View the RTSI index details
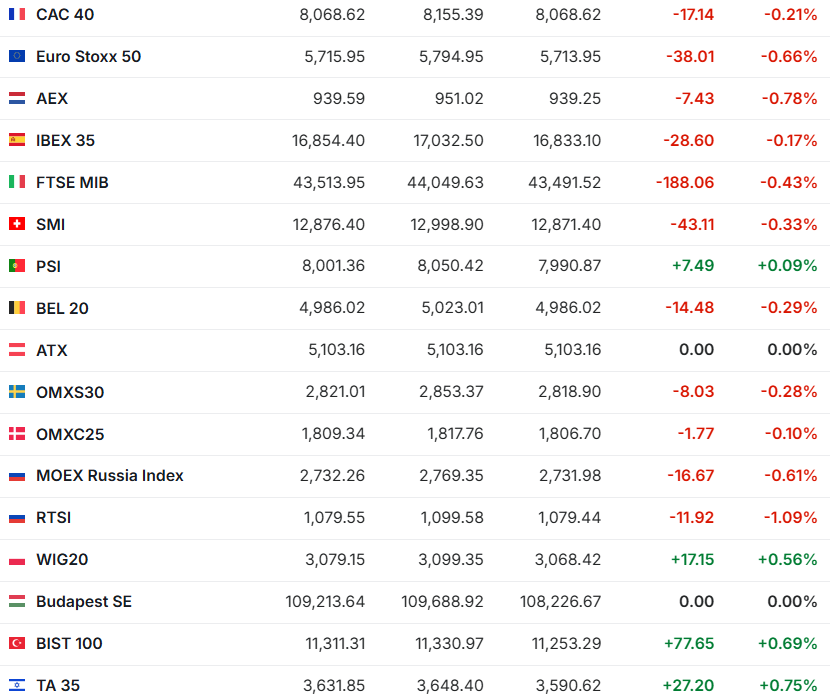The width and height of the screenshot is (830, 698). (54, 518)
